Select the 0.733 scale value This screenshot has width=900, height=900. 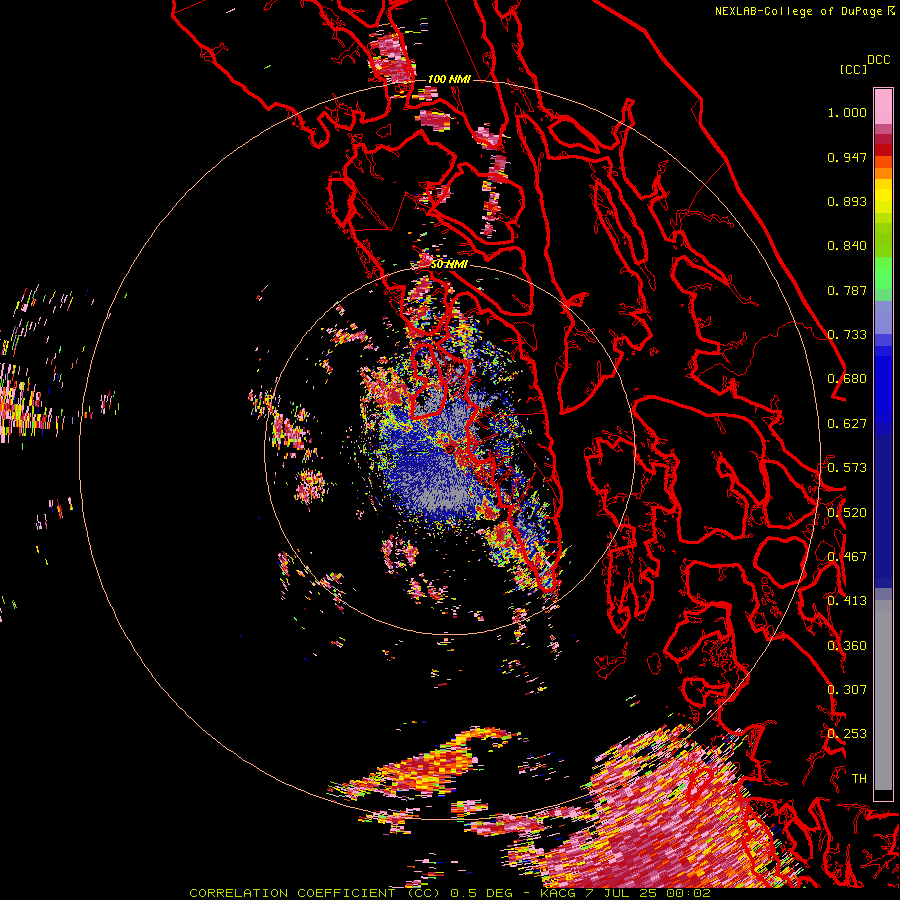click(x=847, y=335)
